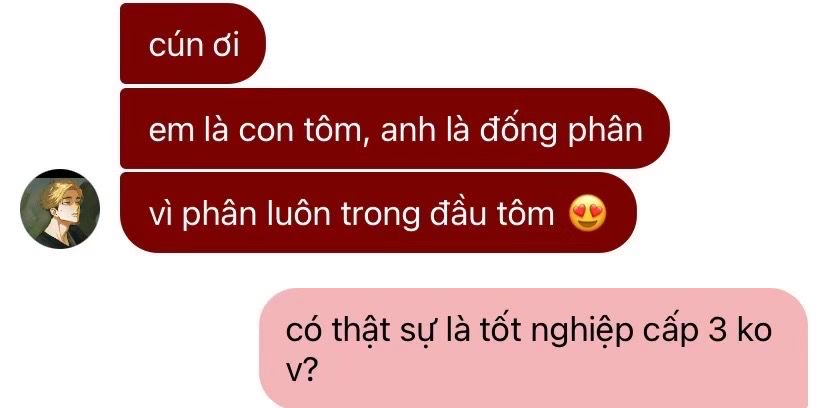Screen dimensions: 828x408
Task: Select the pink "có thật sự là" reply bubble
Action: [533, 348]
